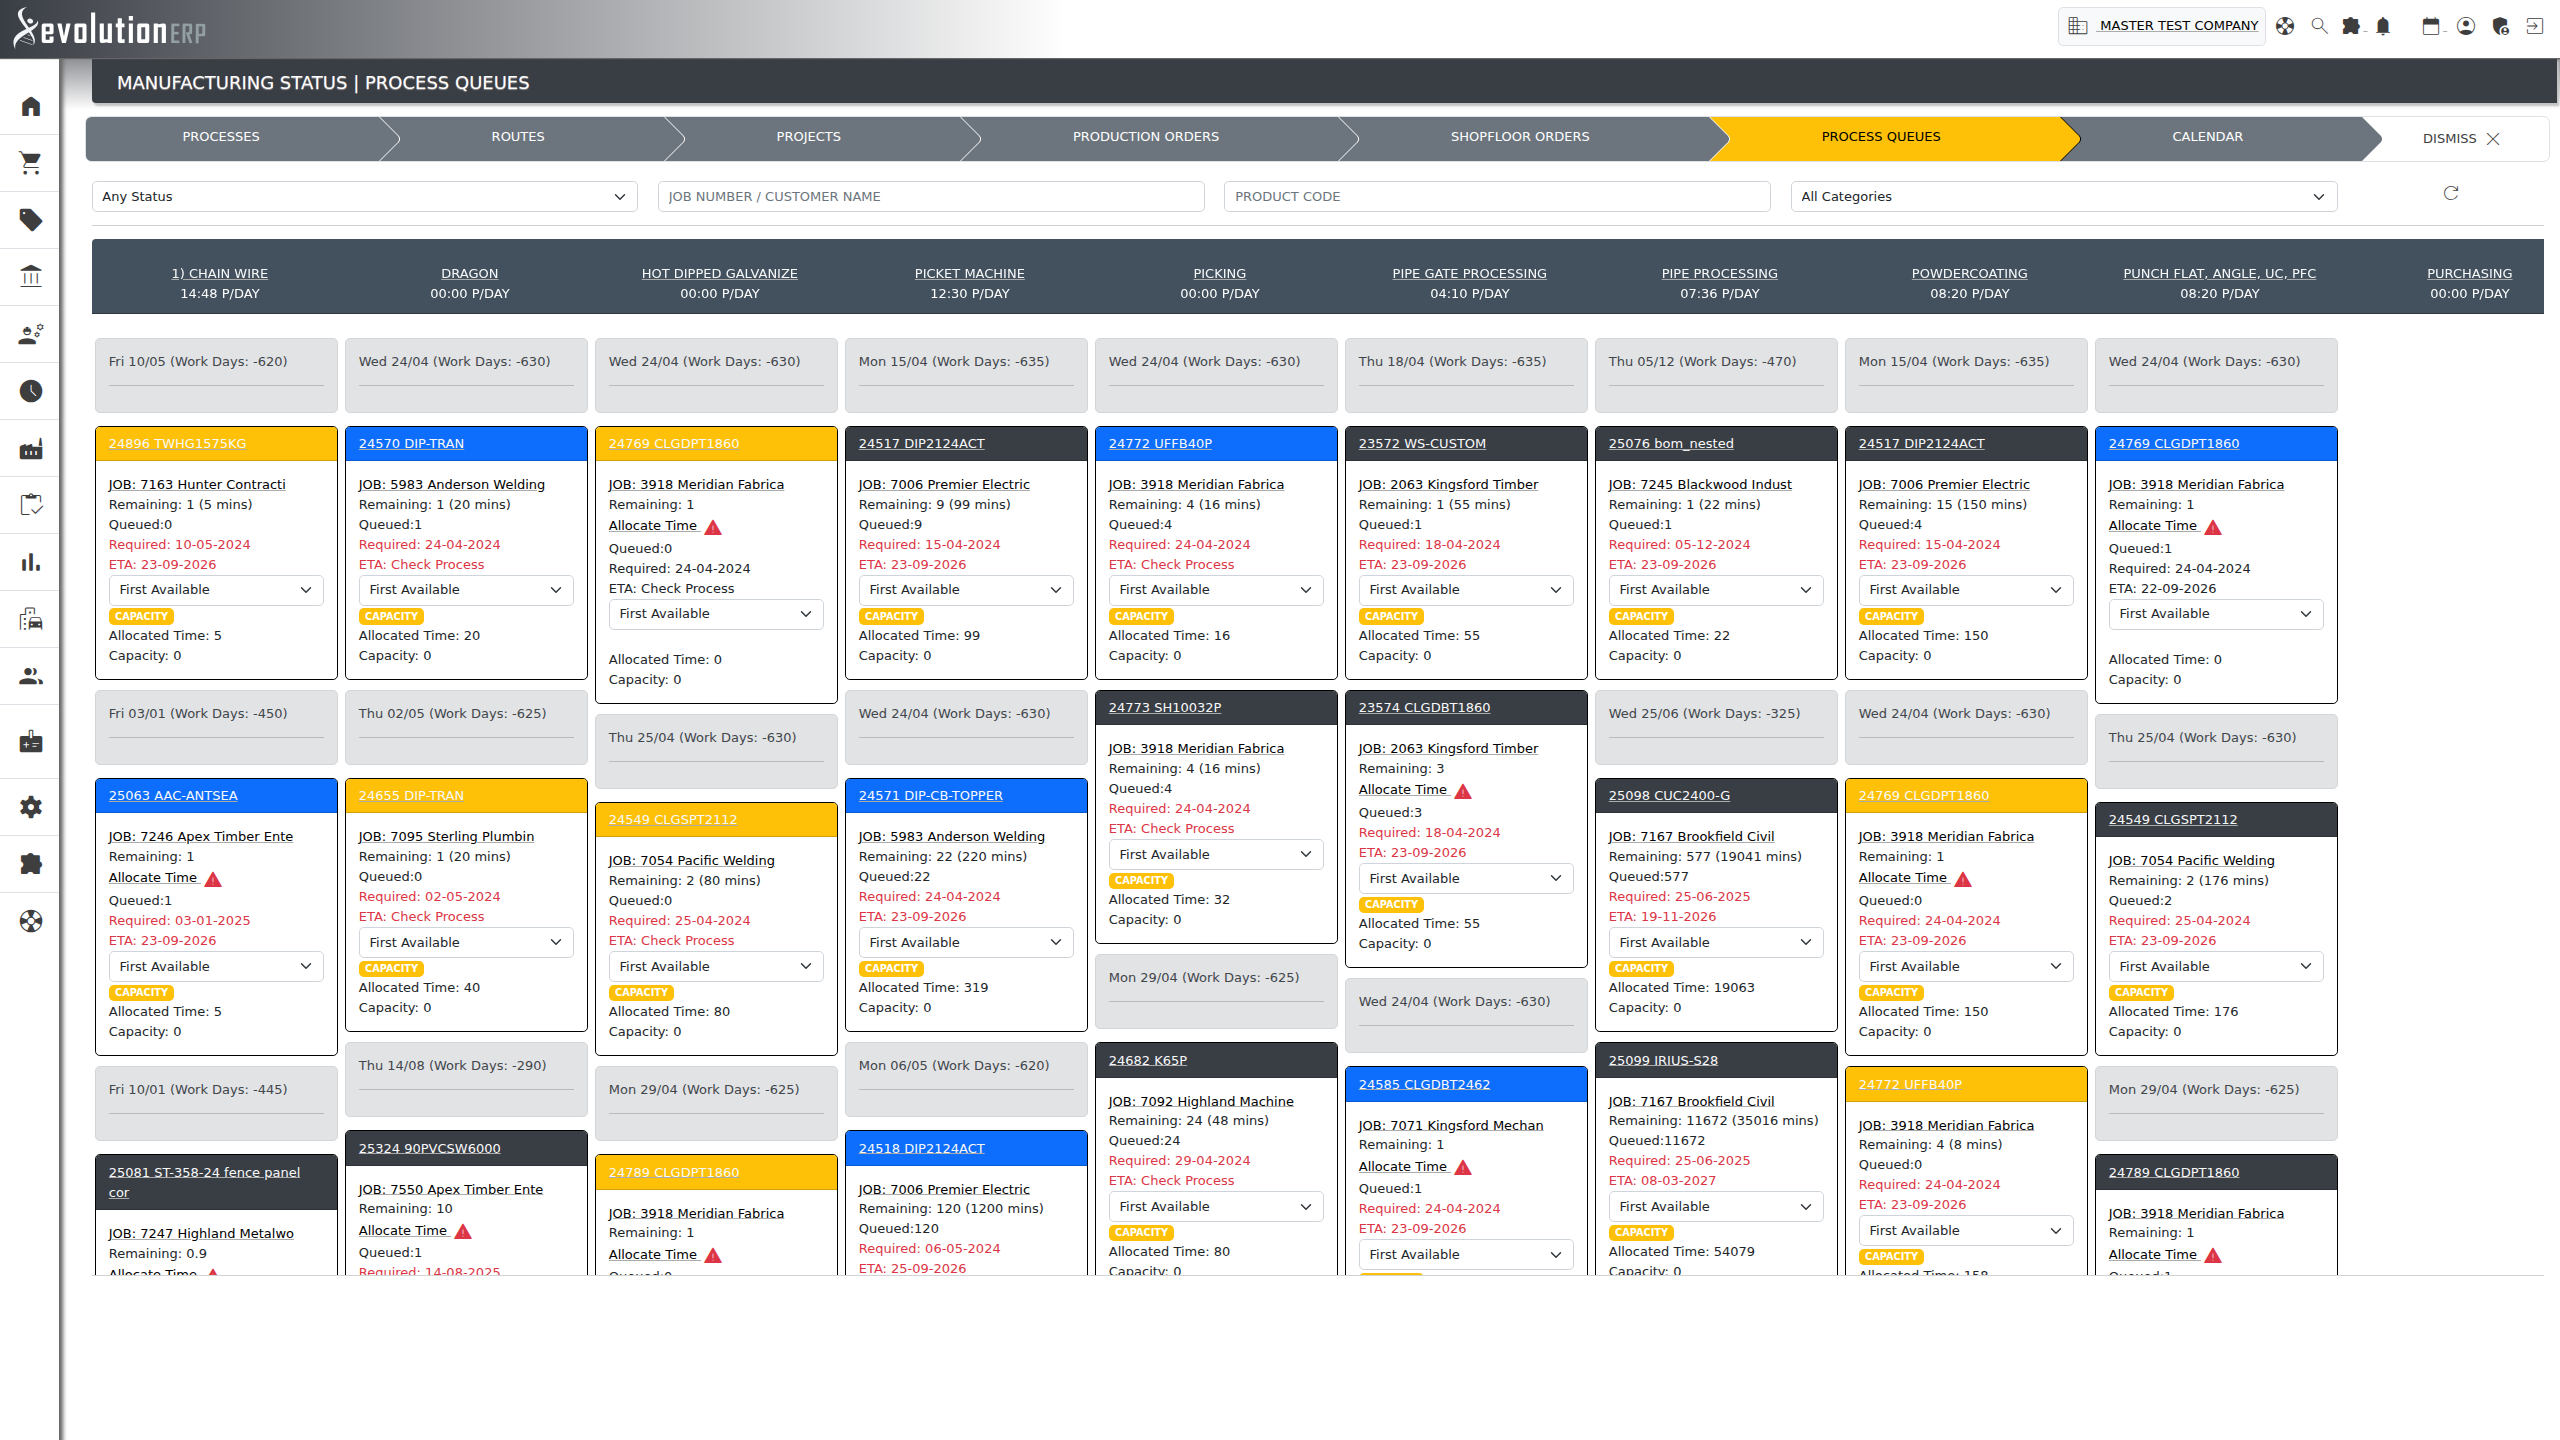The image size is (2560, 1440).
Task: Select the PROCESS QUEUES tab
Action: 1881,137
